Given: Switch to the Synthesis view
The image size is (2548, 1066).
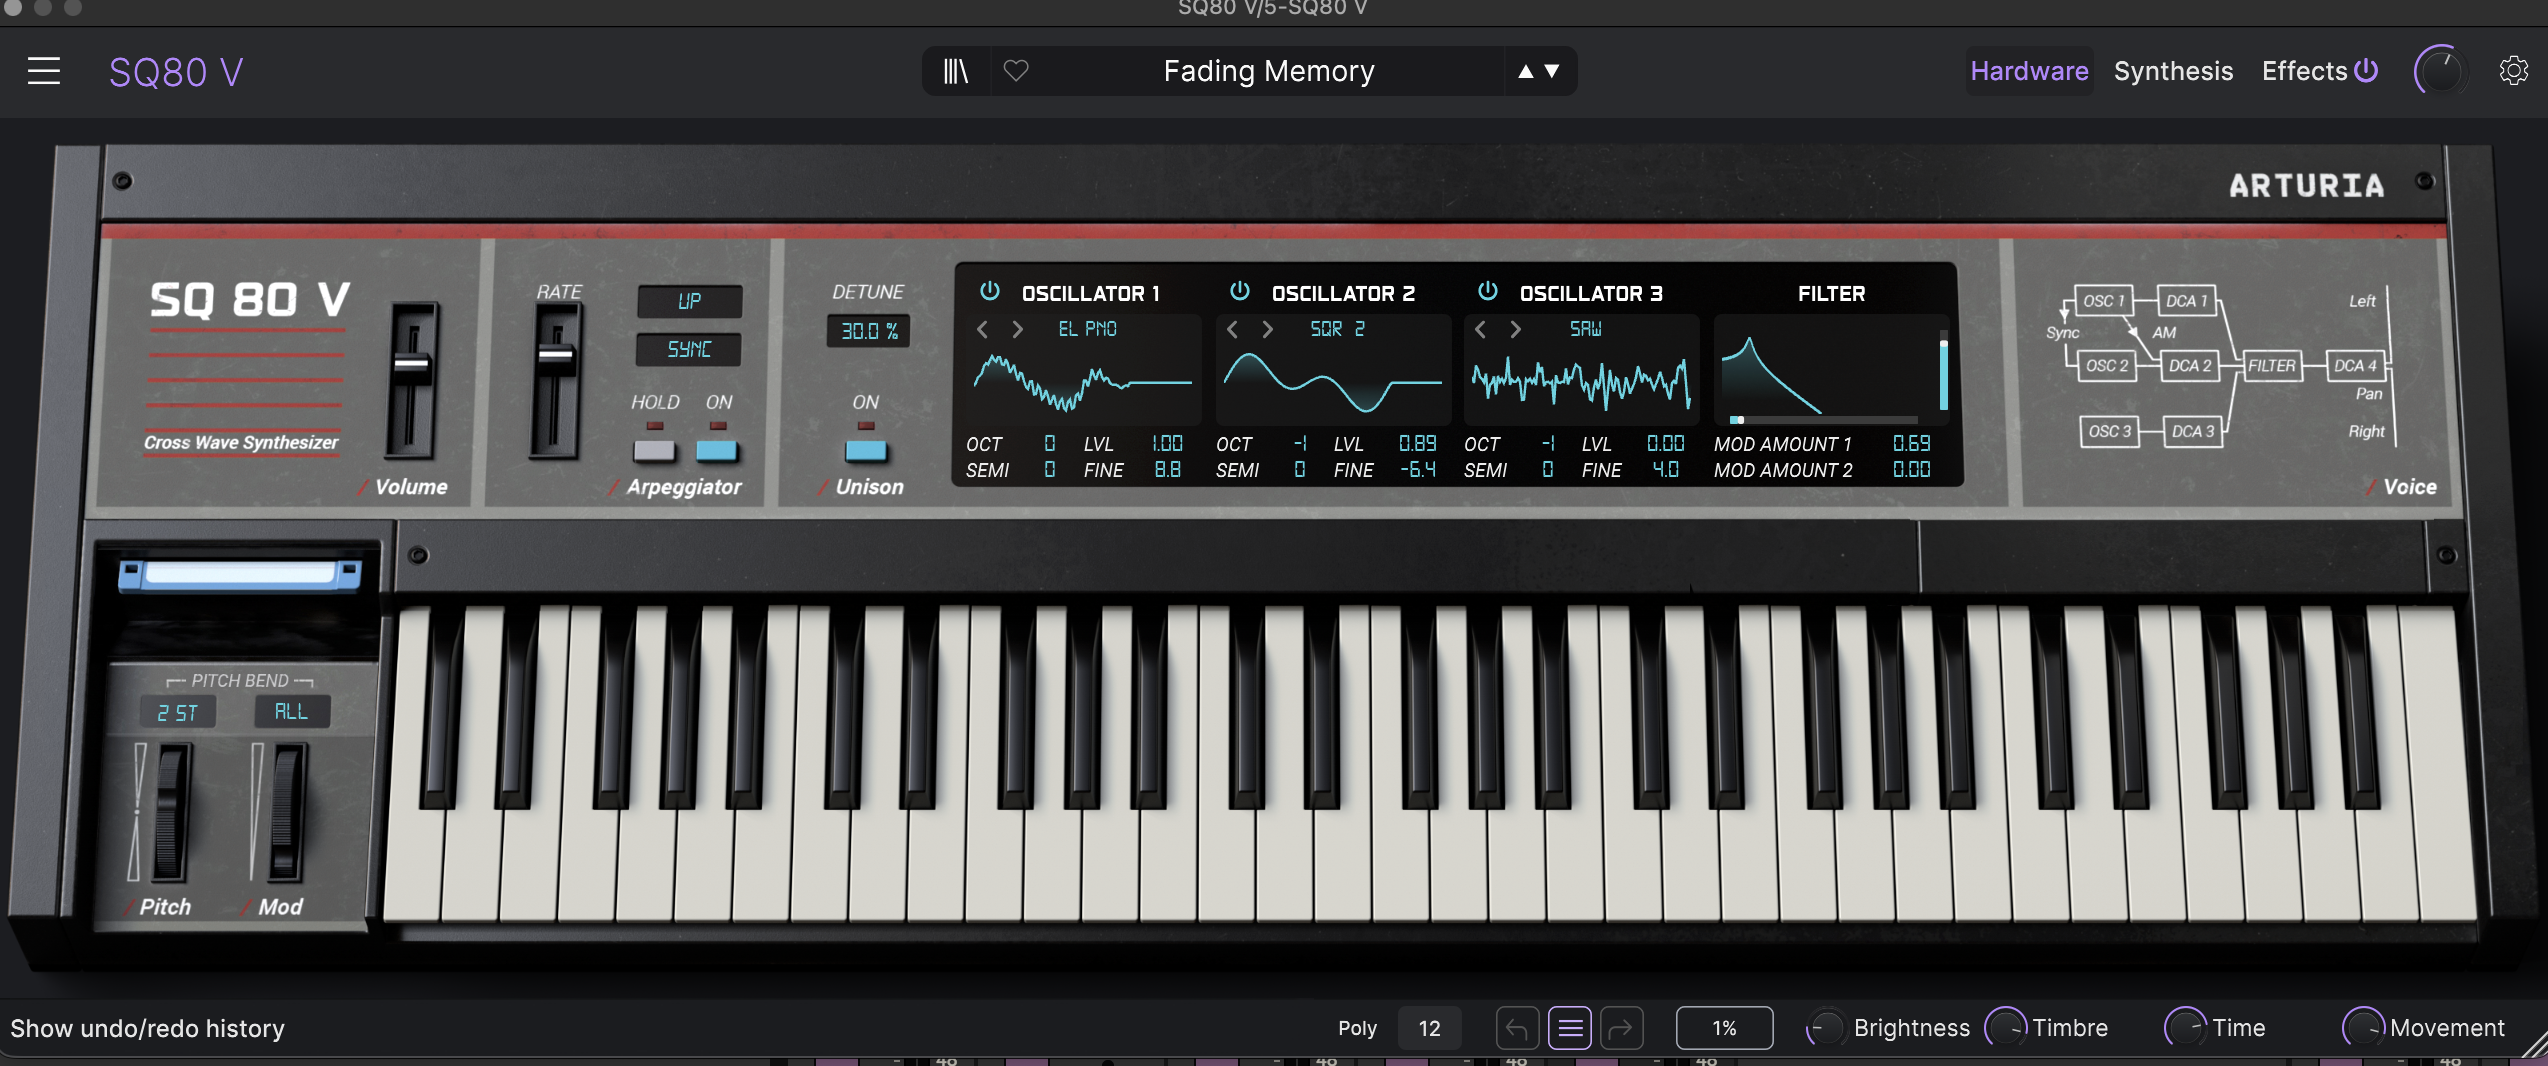Looking at the screenshot, I should [x=2173, y=71].
